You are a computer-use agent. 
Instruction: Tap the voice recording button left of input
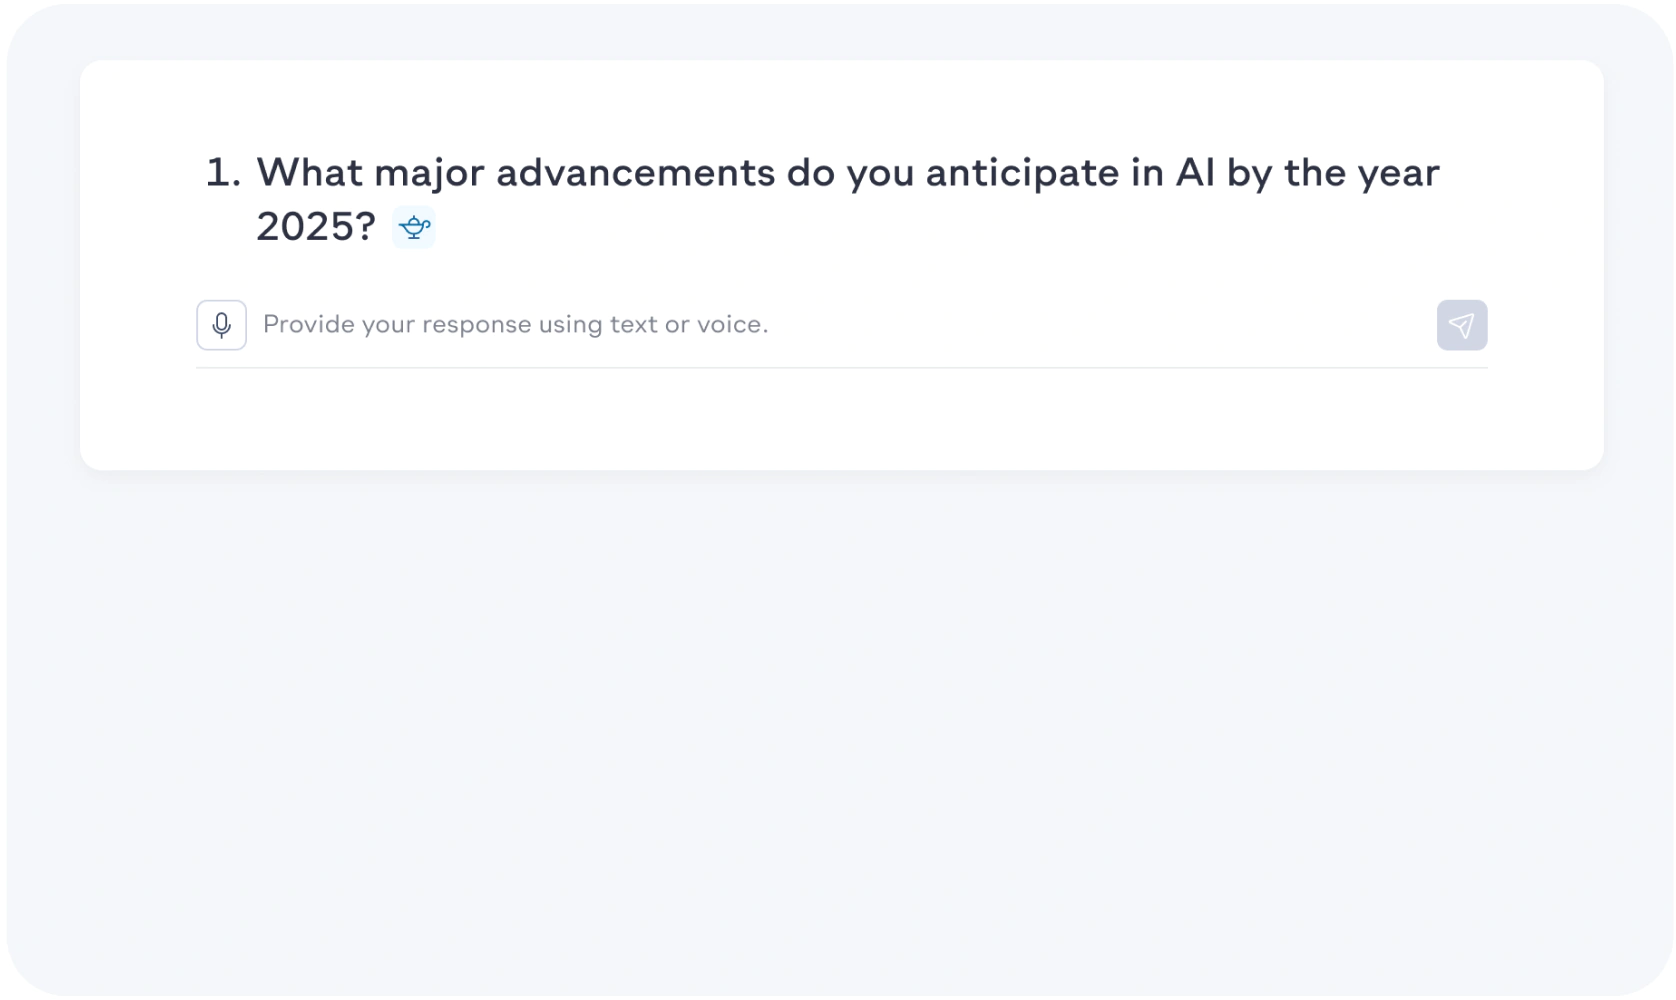pos(221,325)
